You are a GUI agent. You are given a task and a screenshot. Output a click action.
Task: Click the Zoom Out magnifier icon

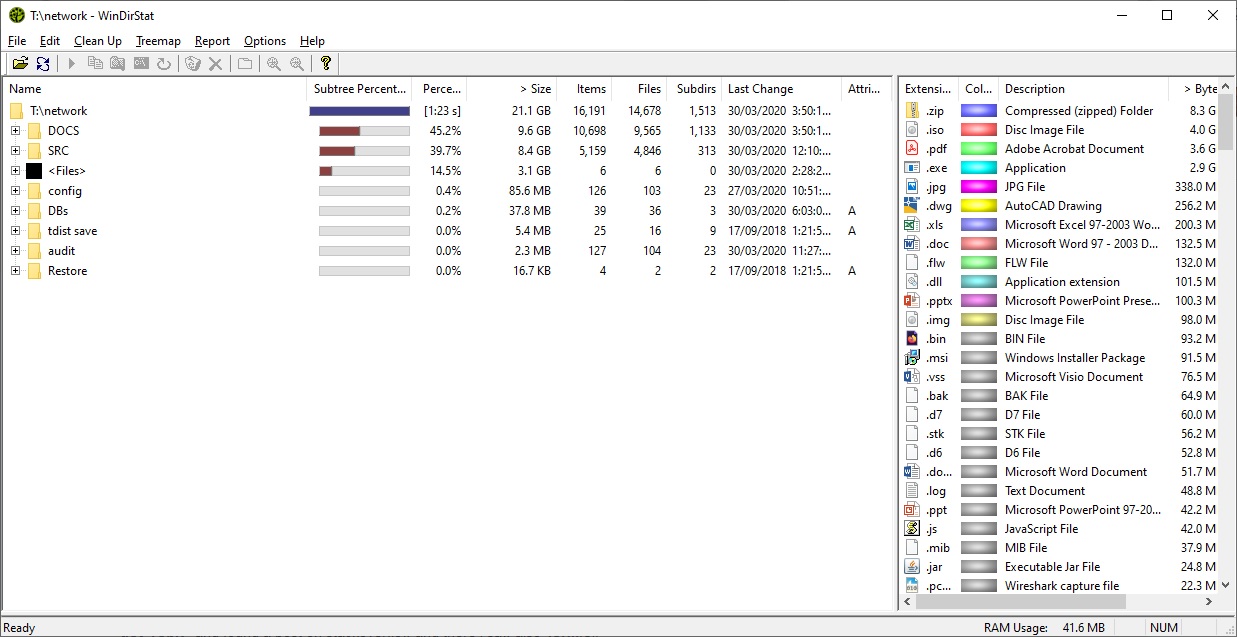(x=297, y=64)
